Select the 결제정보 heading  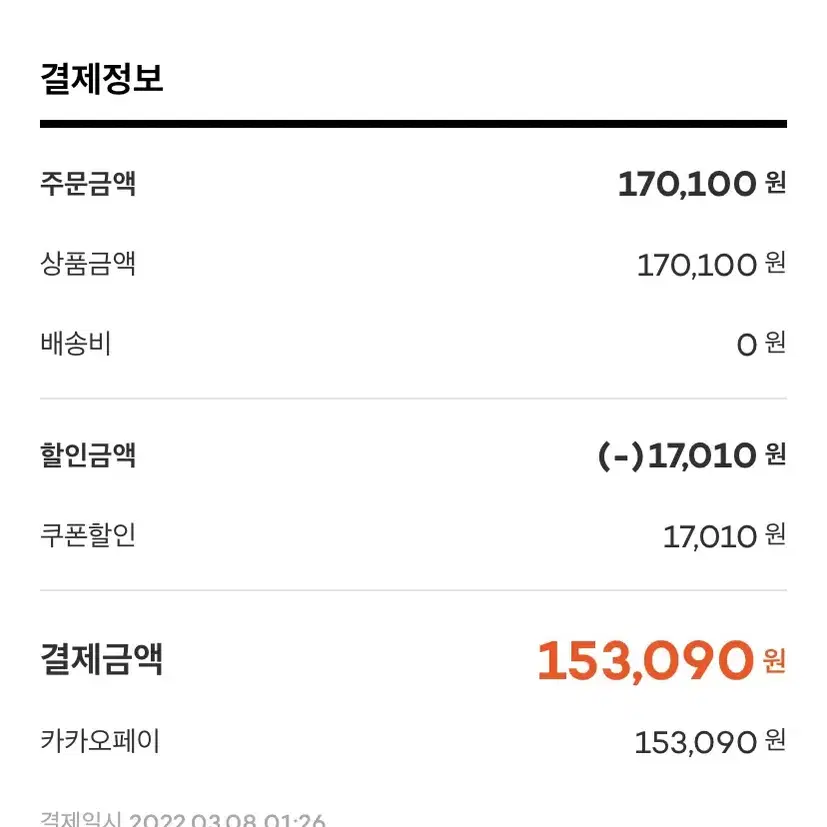point(102,79)
